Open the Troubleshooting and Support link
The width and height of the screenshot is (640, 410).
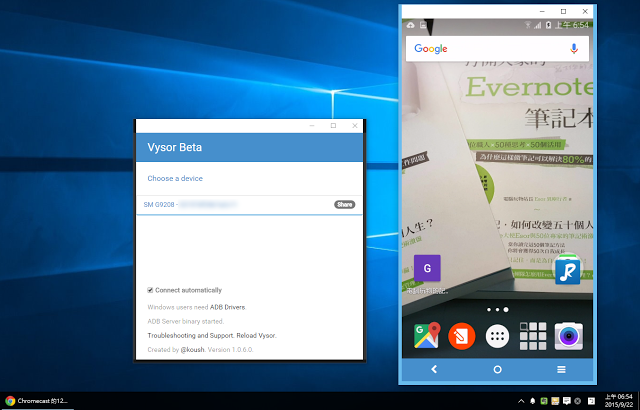191,335
